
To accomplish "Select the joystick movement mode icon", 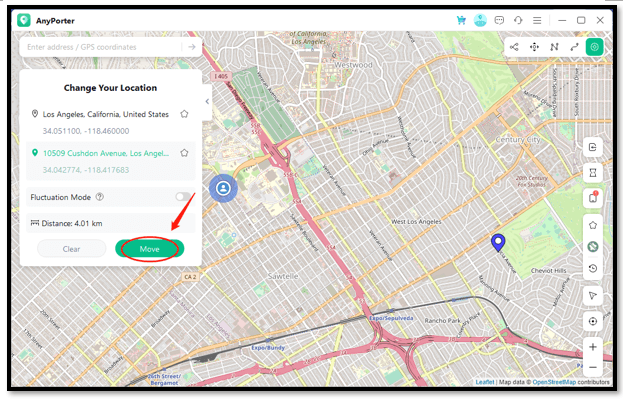I will [x=534, y=47].
